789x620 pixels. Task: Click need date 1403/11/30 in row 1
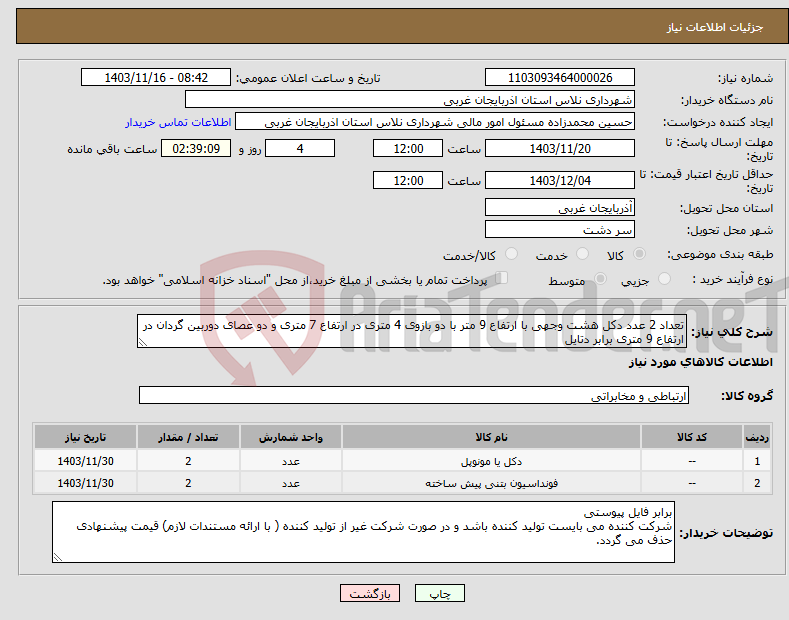85,461
